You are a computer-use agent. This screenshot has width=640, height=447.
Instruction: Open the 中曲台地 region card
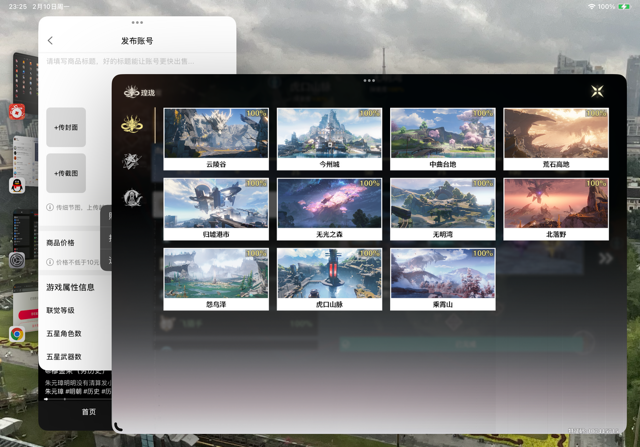(x=443, y=139)
